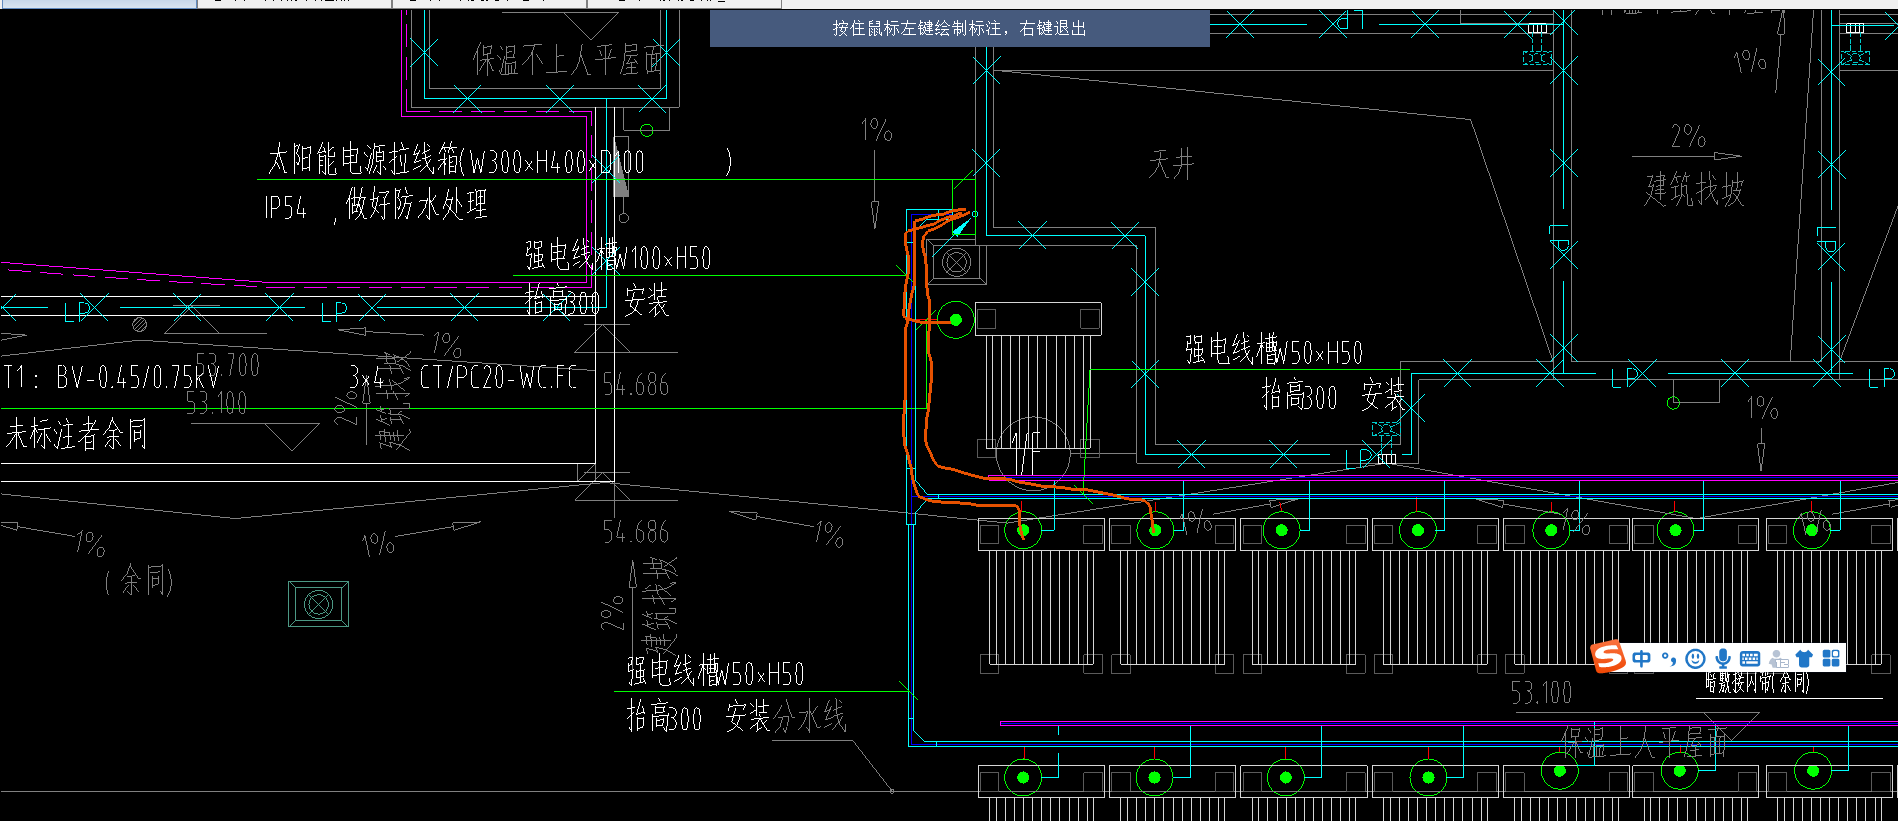Select the (余同) text on the left
Viewport: 1898px width, 821px height.
(x=139, y=580)
